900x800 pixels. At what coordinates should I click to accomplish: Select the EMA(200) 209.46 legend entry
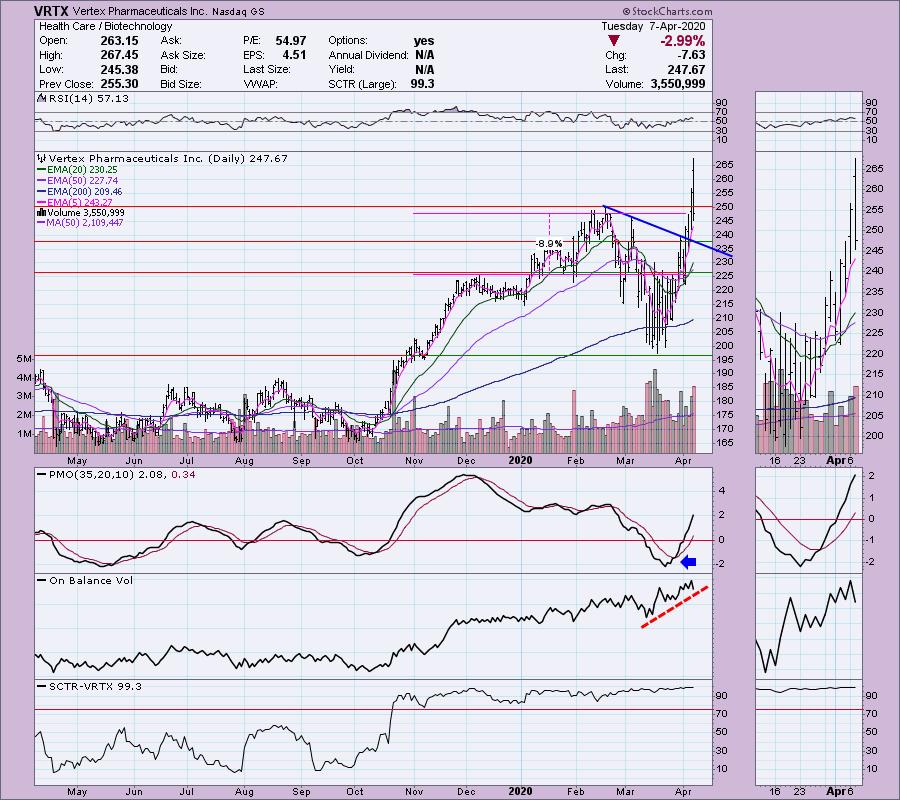80,192
